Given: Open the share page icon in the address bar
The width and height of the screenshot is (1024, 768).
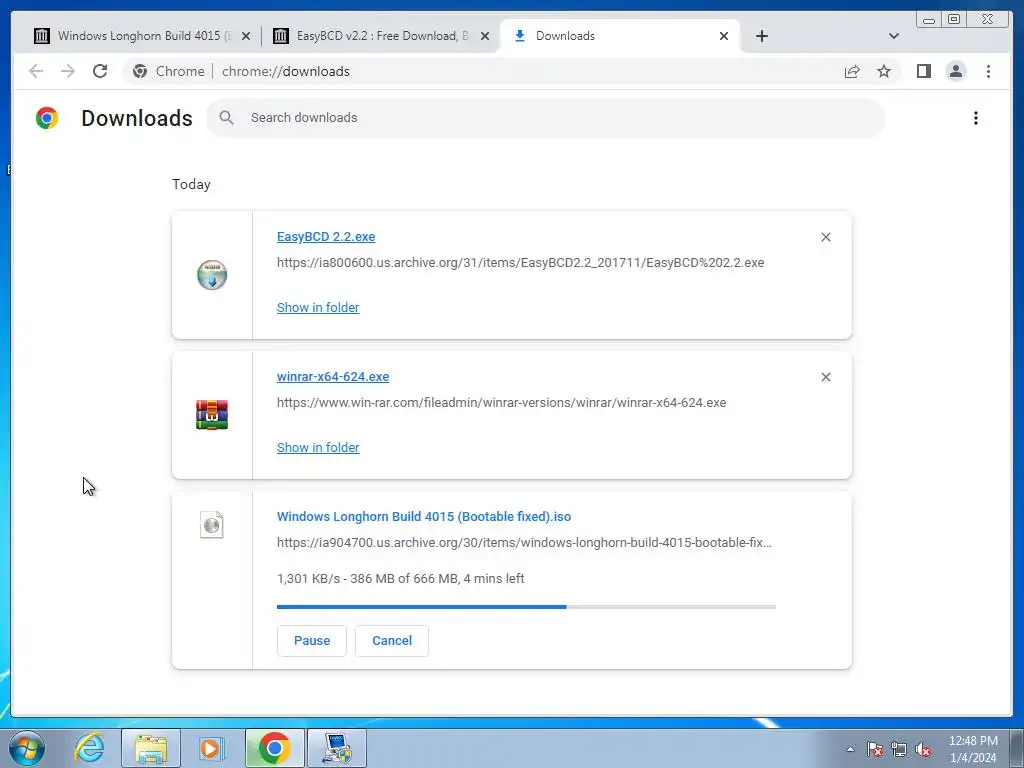Looking at the screenshot, I should (x=852, y=71).
